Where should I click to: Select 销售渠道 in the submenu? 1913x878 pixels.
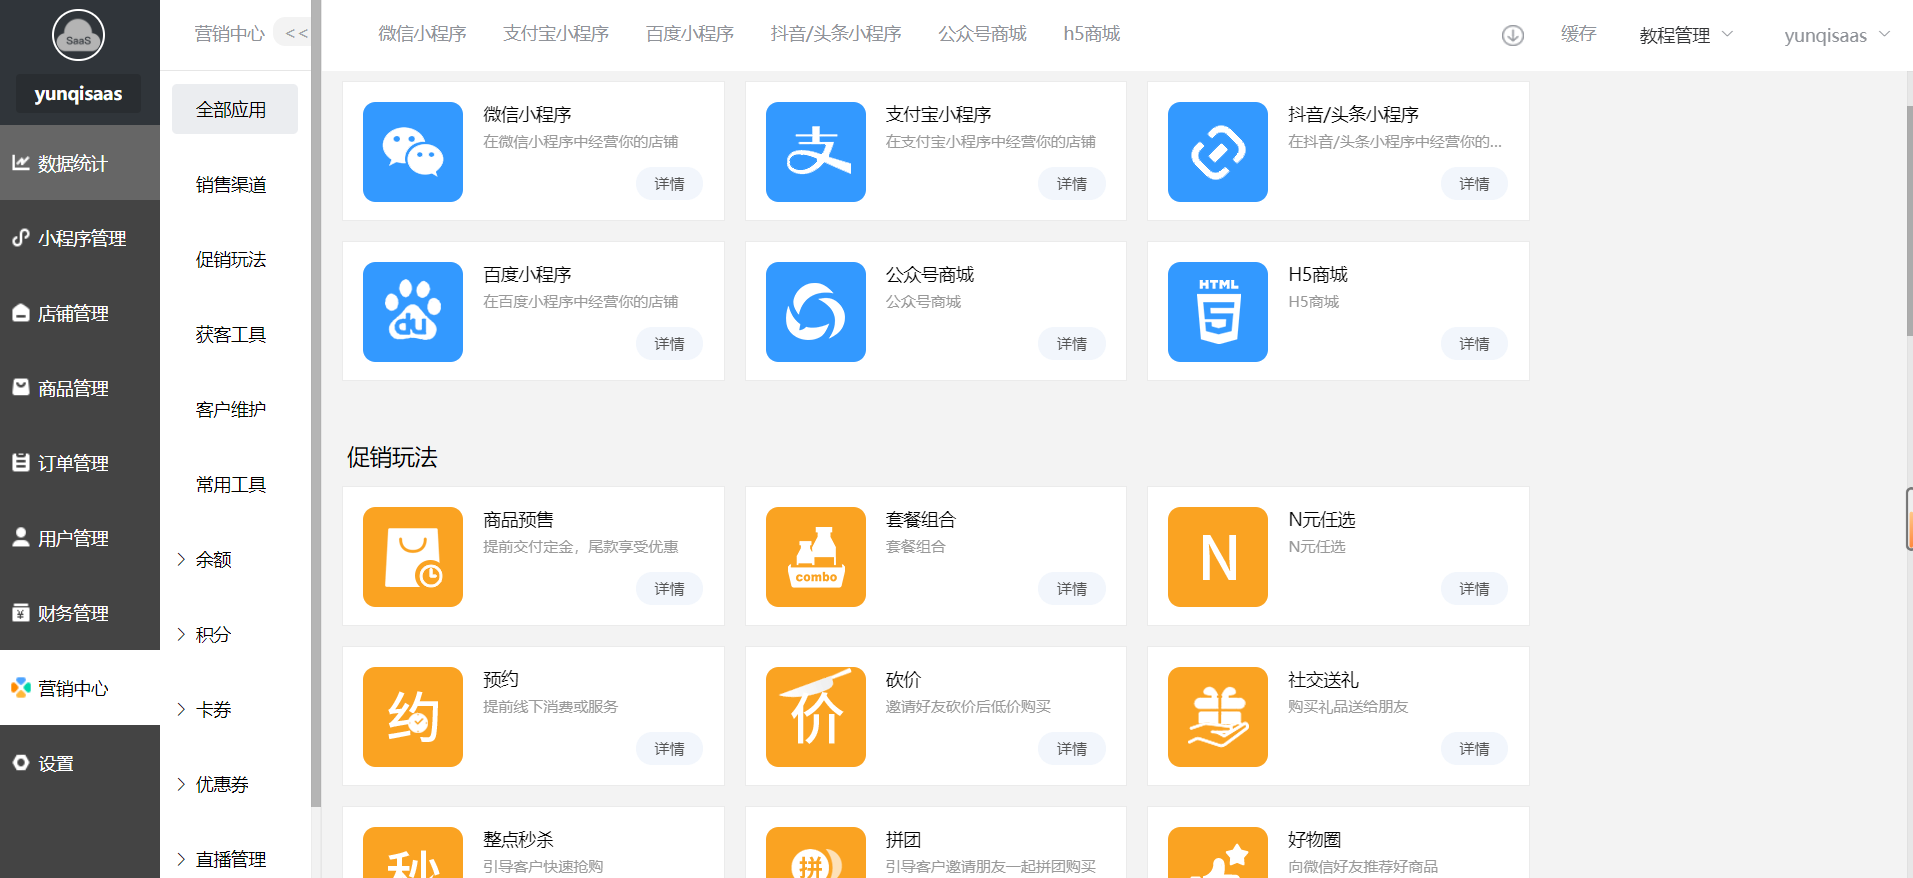click(x=231, y=185)
